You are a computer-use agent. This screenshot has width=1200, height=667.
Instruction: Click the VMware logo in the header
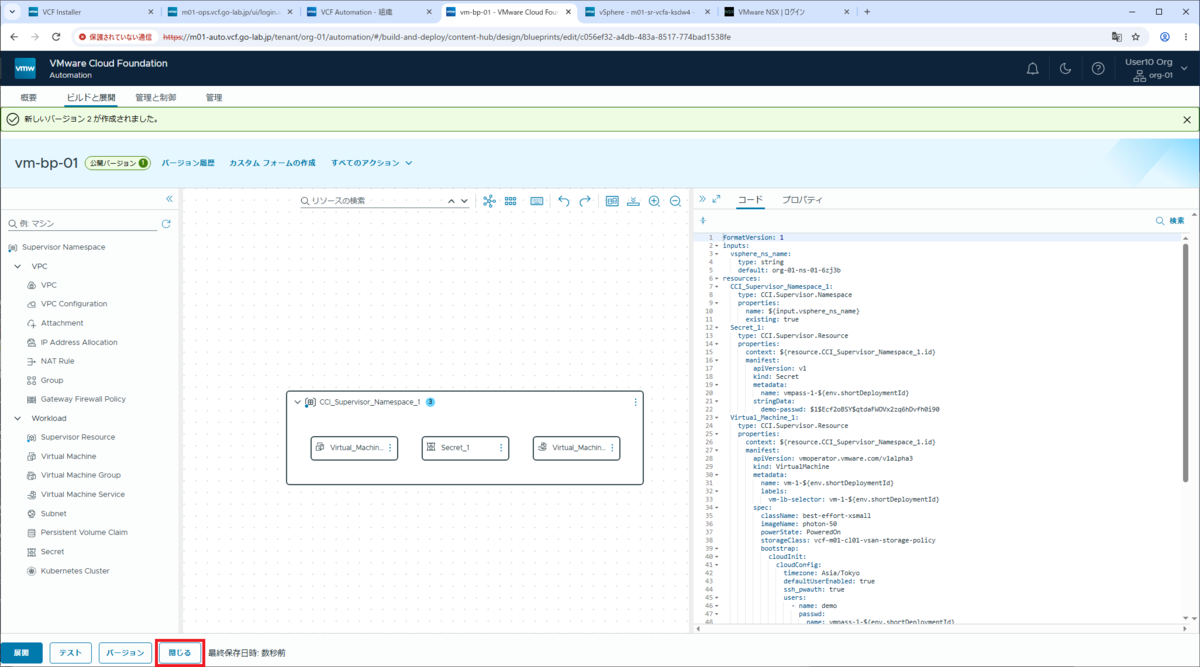coord(25,69)
